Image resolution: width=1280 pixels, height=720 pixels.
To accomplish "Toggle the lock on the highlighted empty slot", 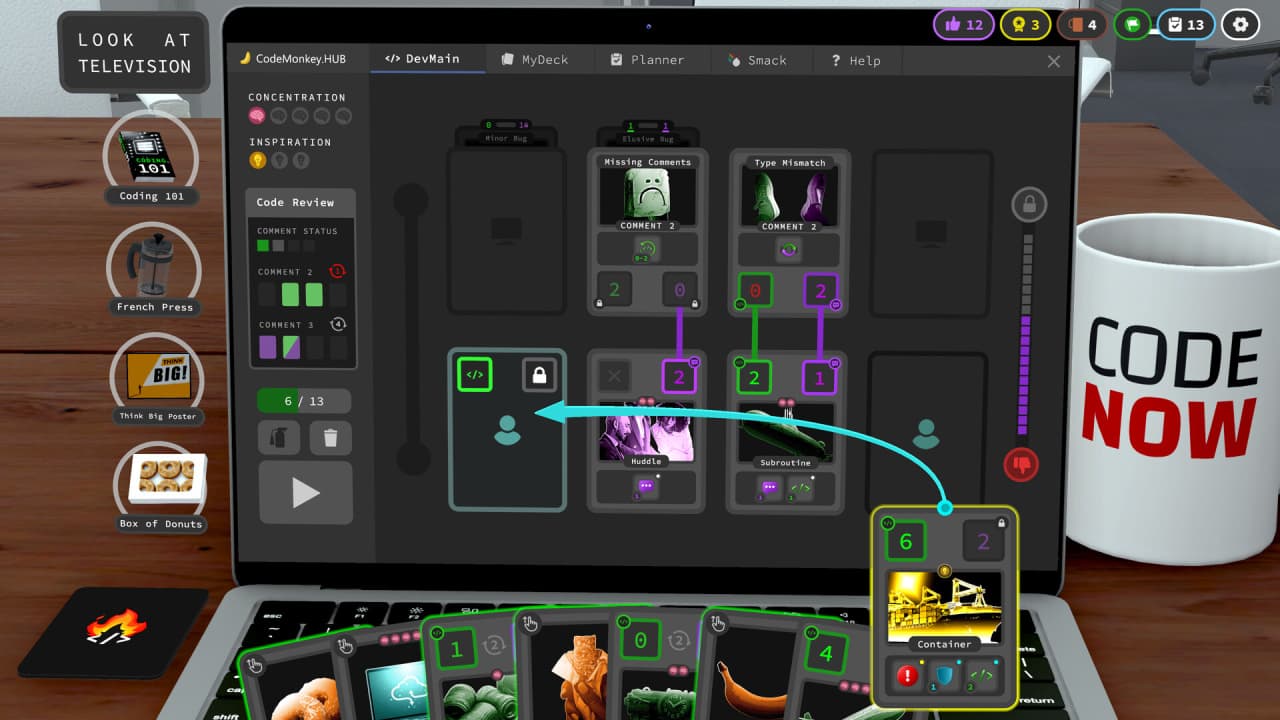I will [x=539, y=376].
